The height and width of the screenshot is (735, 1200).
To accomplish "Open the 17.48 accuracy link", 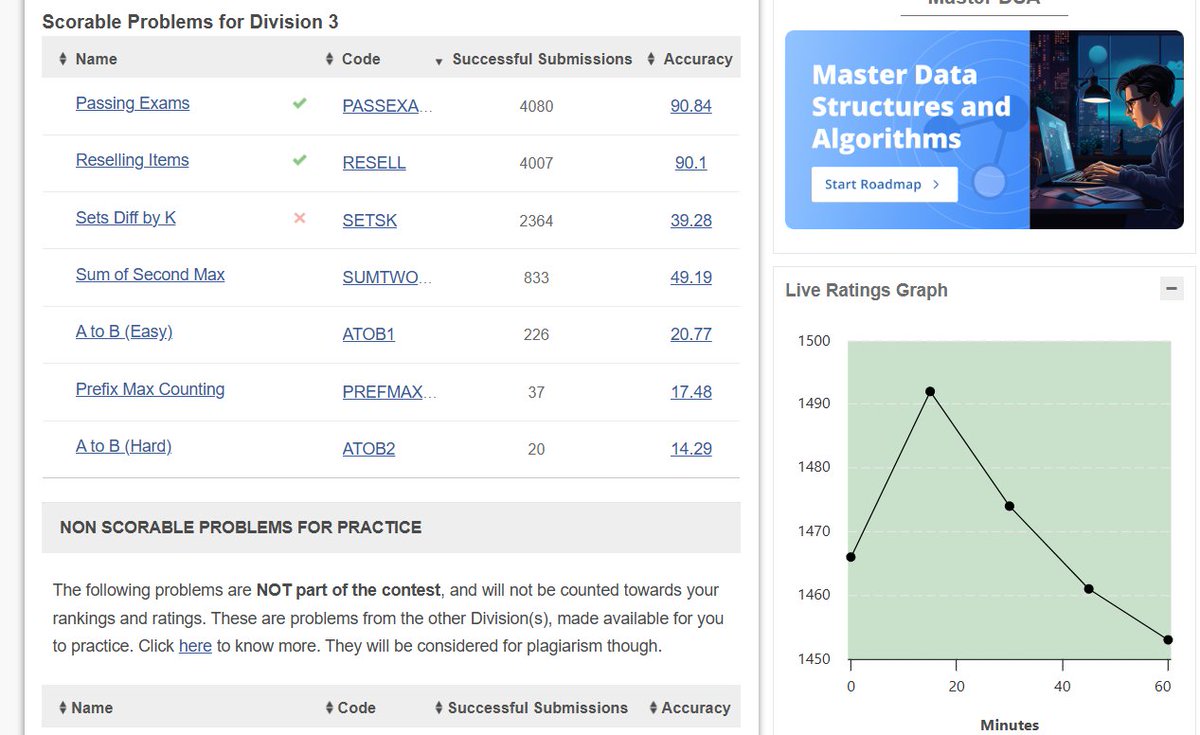I will (691, 392).
